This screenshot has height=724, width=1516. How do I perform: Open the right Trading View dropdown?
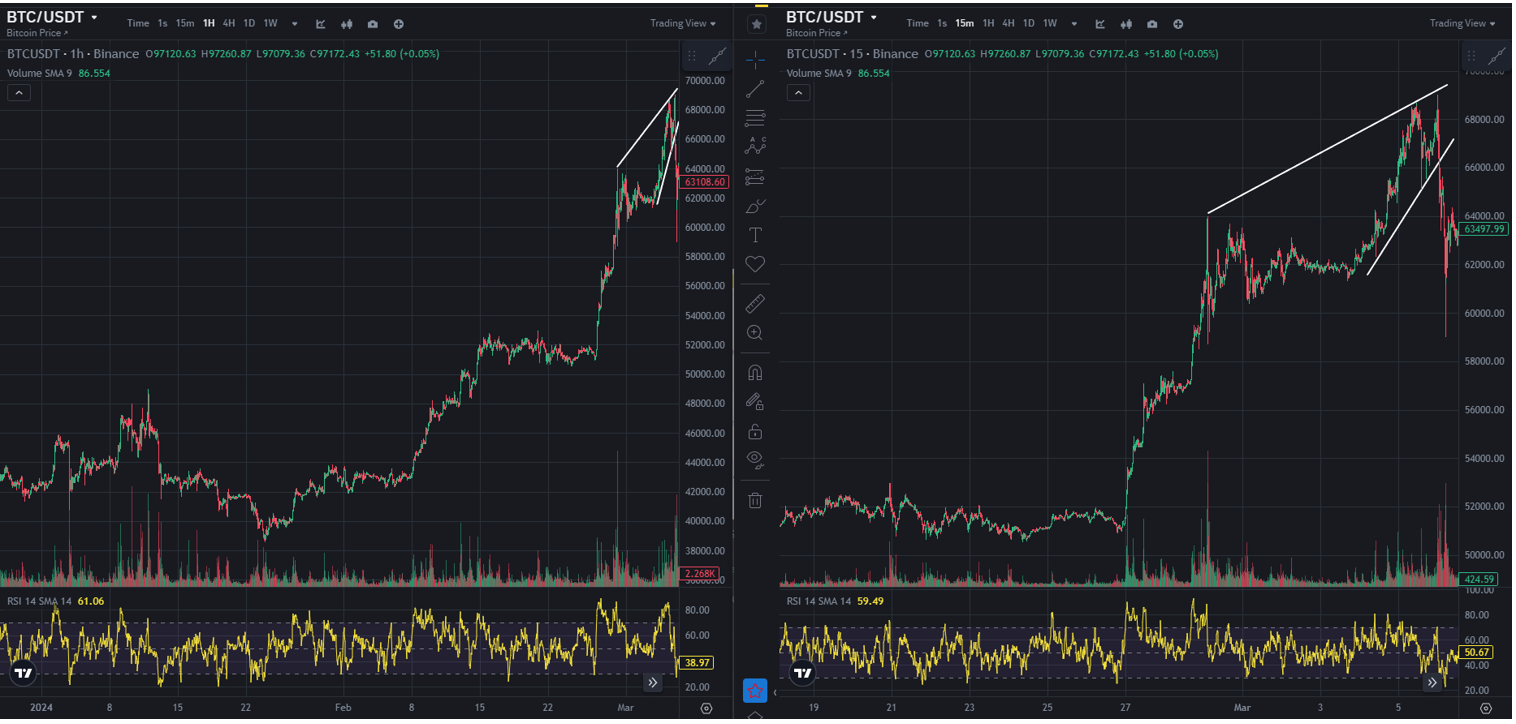[1462, 23]
